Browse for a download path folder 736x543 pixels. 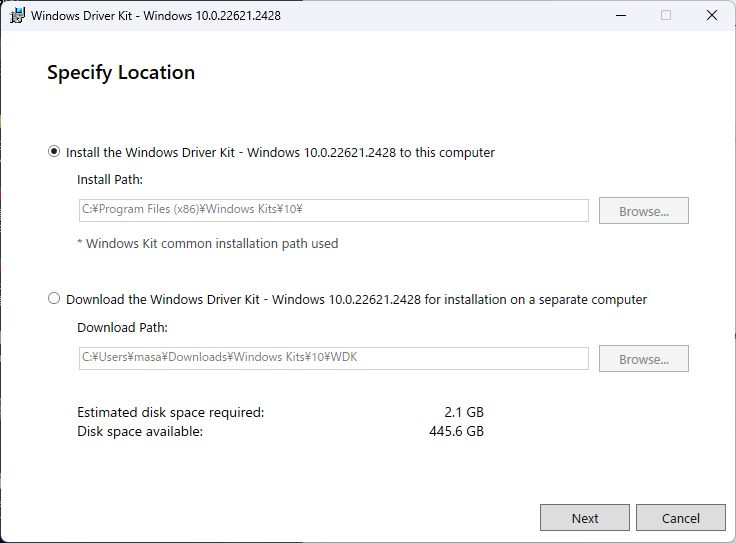644,359
